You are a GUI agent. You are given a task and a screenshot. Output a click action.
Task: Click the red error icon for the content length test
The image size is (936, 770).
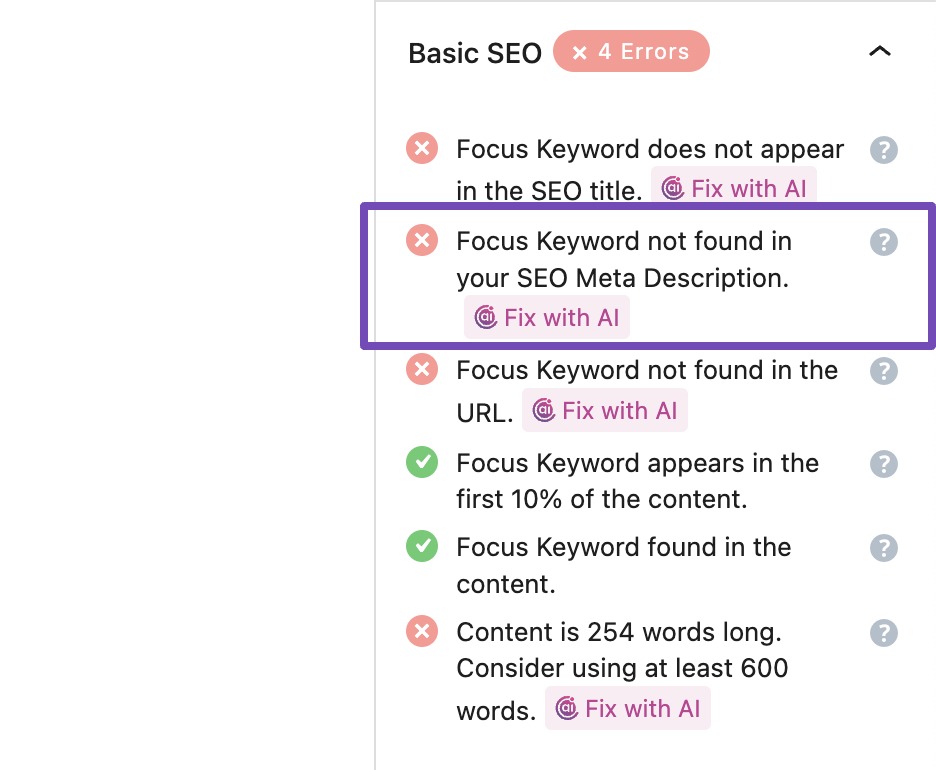(x=421, y=631)
